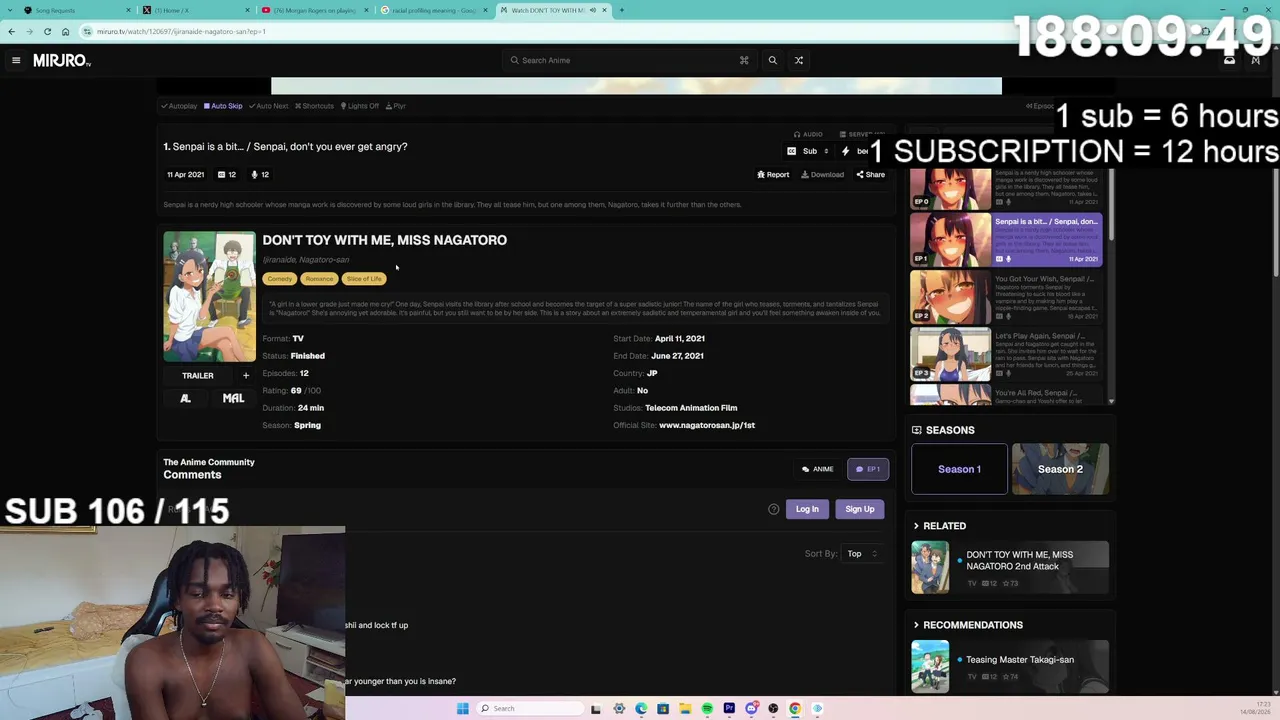Image resolution: width=1280 pixels, height=720 pixels.
Task: Play the TRAILER
Action: (x=198, y=376)
